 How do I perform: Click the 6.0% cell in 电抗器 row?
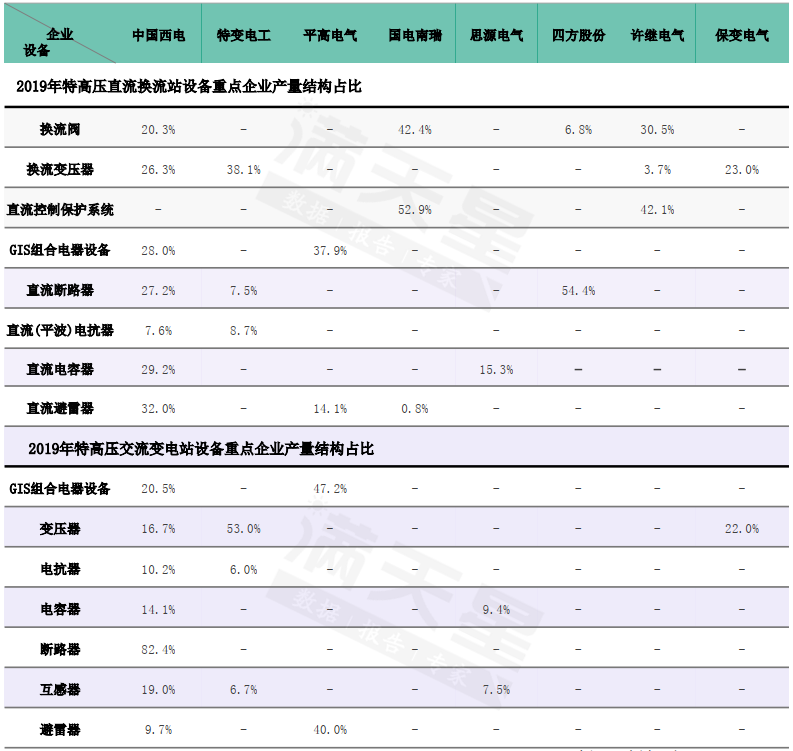(244, 570)
